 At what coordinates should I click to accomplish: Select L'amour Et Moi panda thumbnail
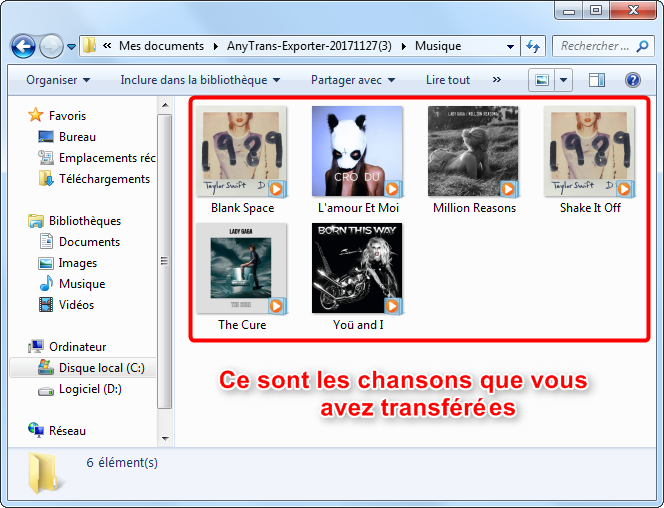tap(357, 152)
